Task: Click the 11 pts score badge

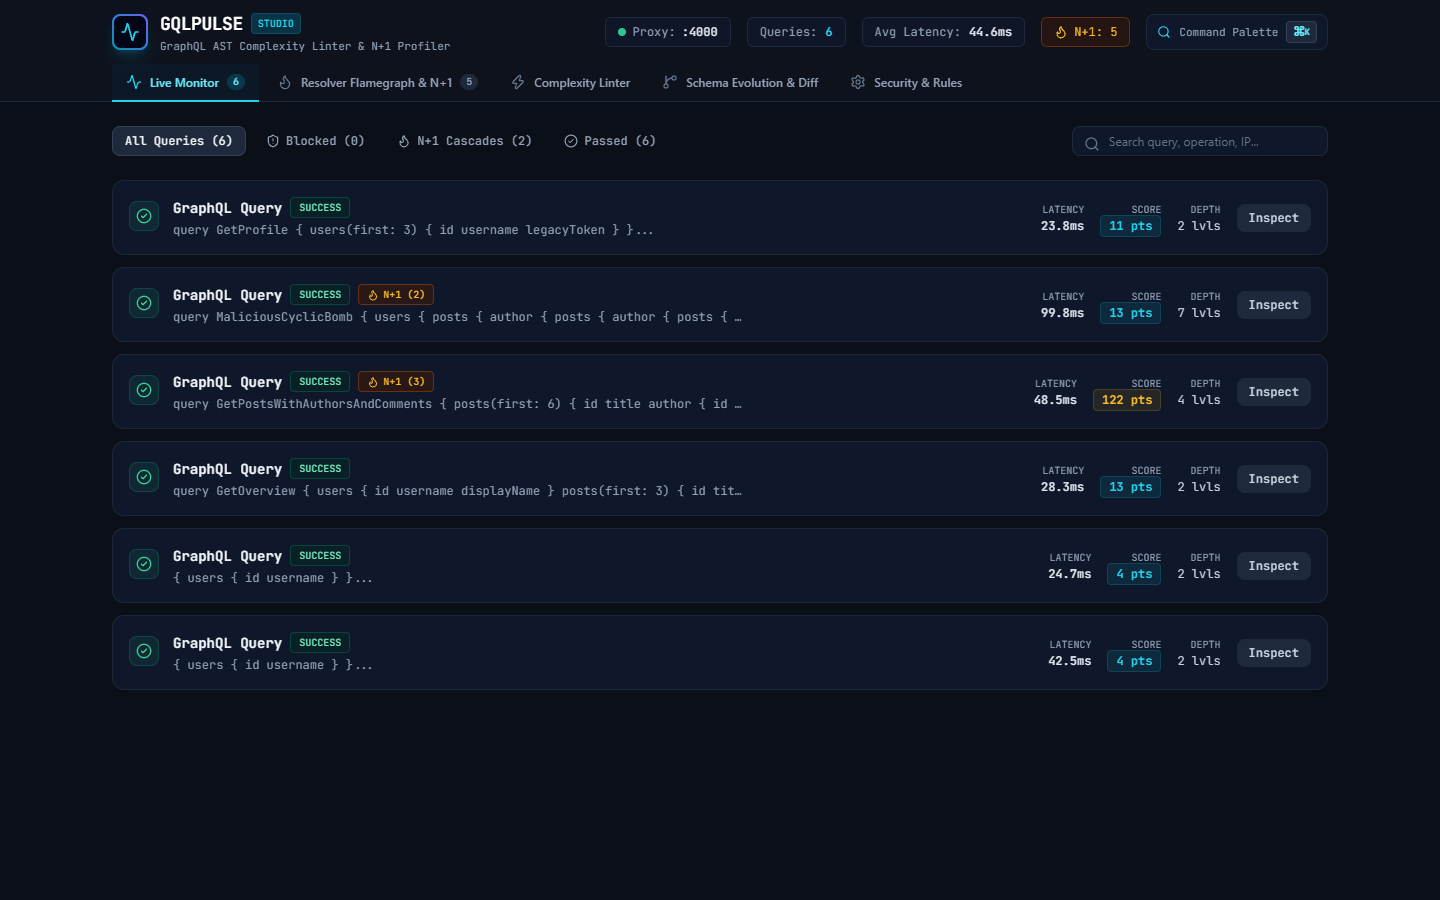Action: [1131, 226]
